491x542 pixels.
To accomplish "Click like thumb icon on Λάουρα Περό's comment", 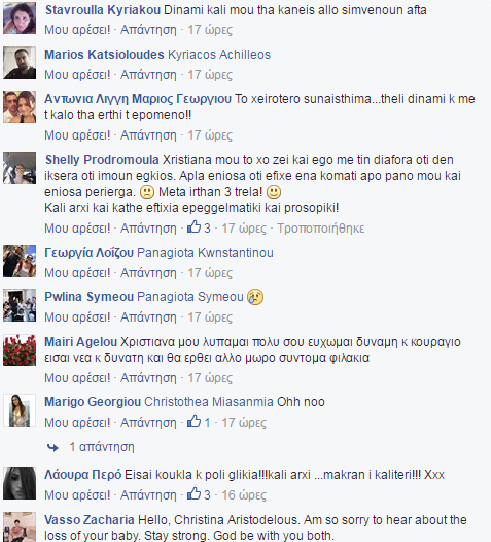I will point(194,494).
